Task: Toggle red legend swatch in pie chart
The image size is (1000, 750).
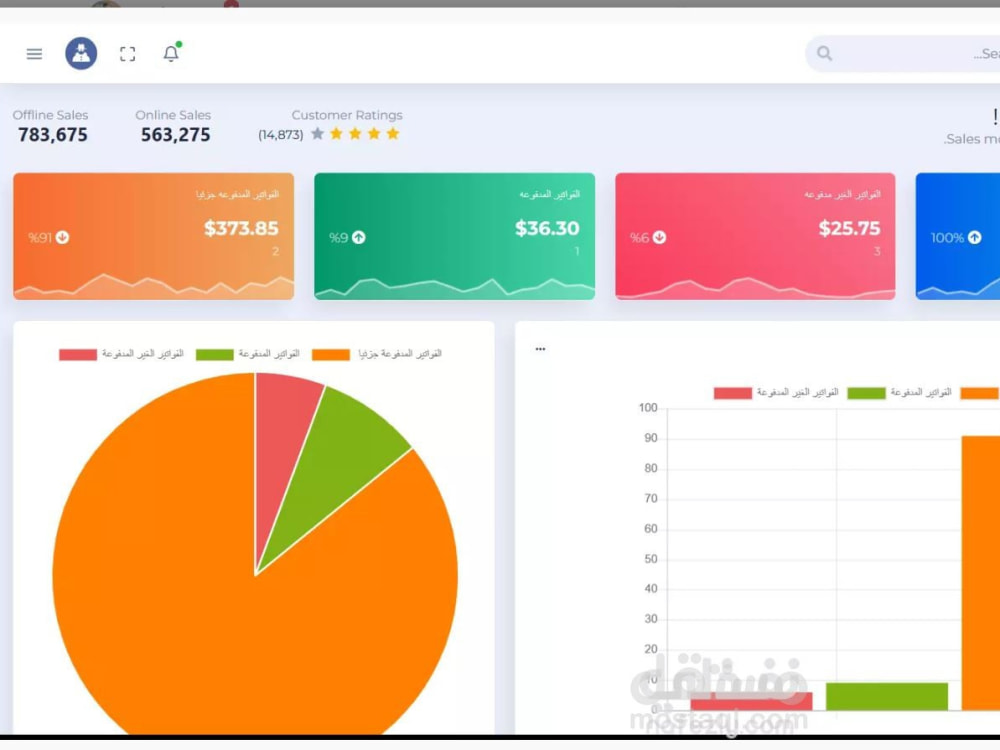Action: click(78, 355)
